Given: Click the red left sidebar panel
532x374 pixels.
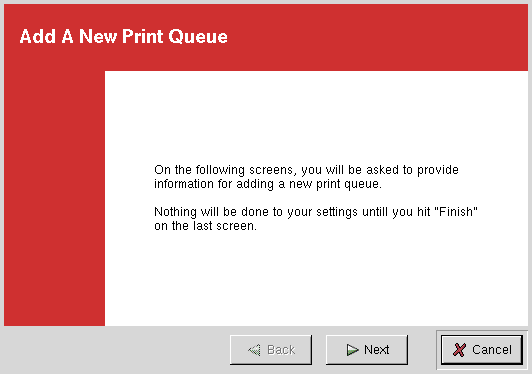Looking at the screenshot, I should (x=54, y=199).
